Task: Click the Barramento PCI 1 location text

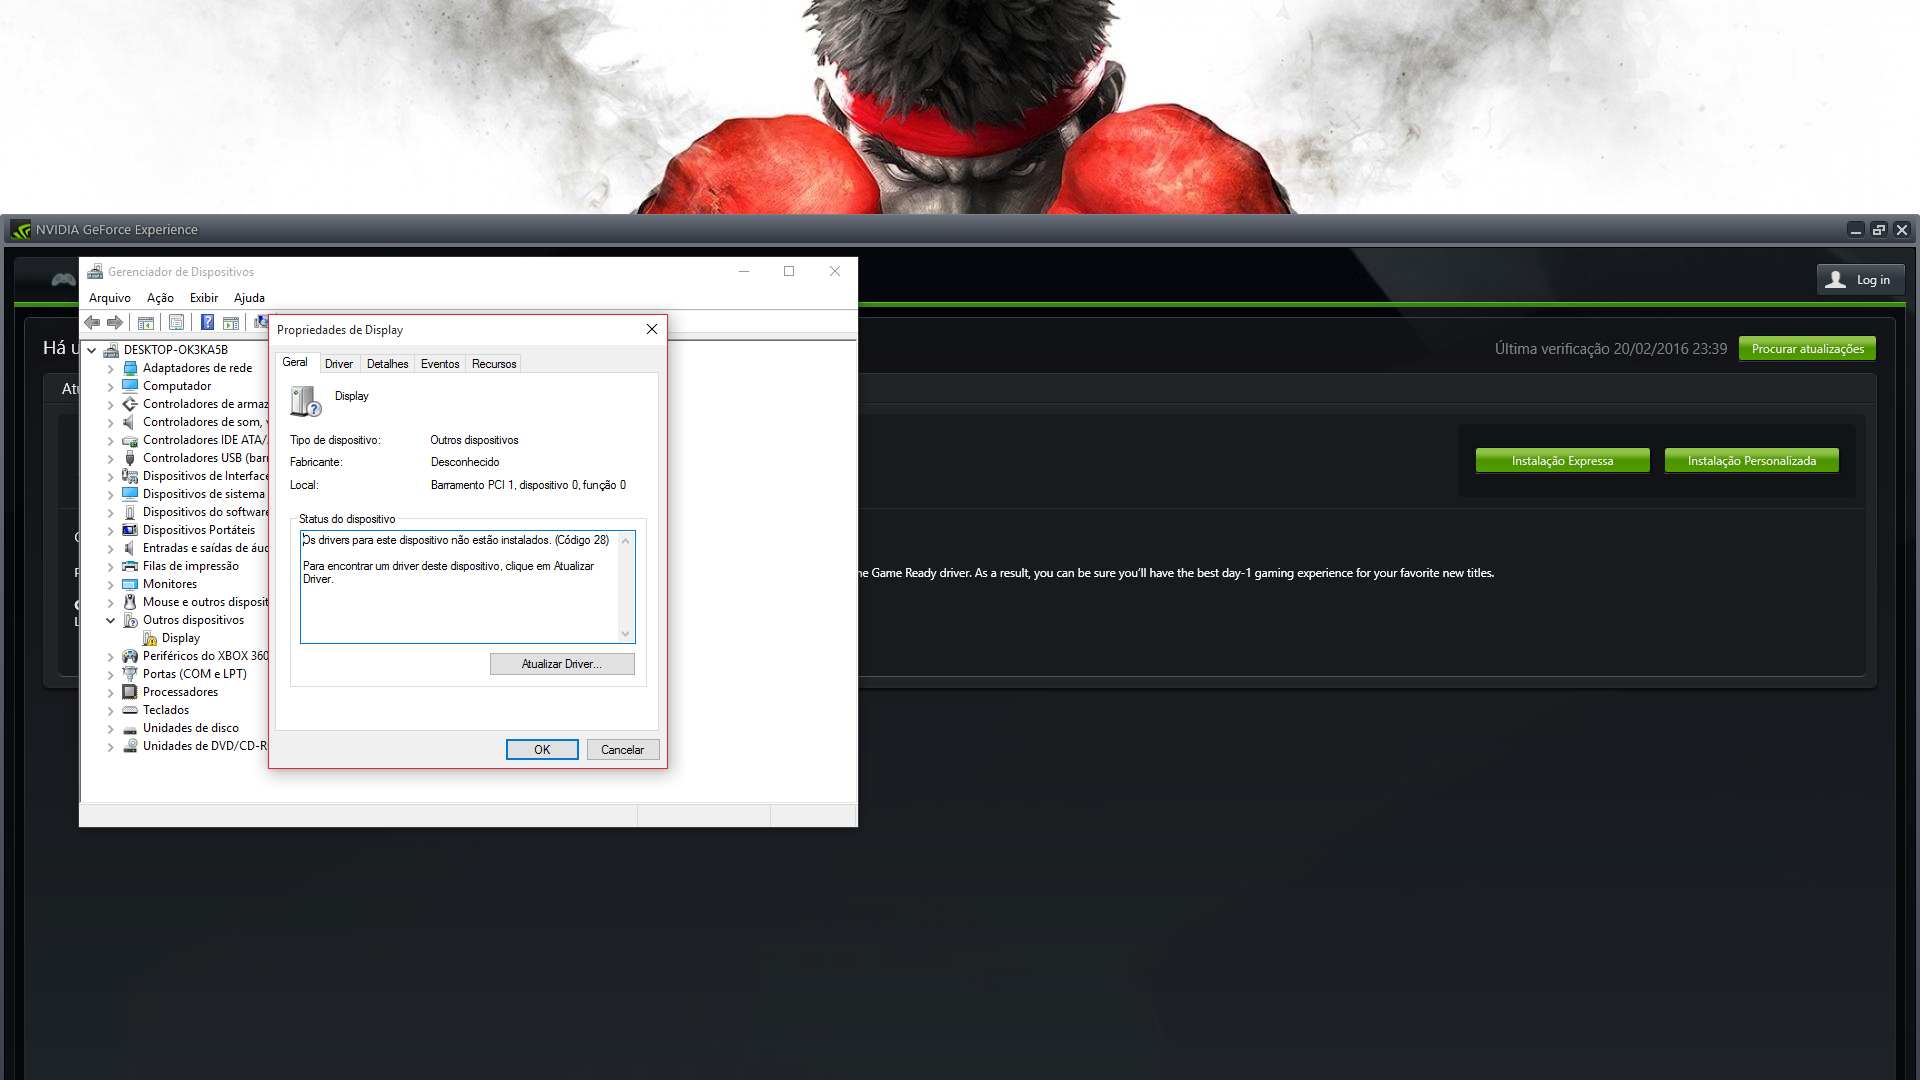Action: (528, 485)
